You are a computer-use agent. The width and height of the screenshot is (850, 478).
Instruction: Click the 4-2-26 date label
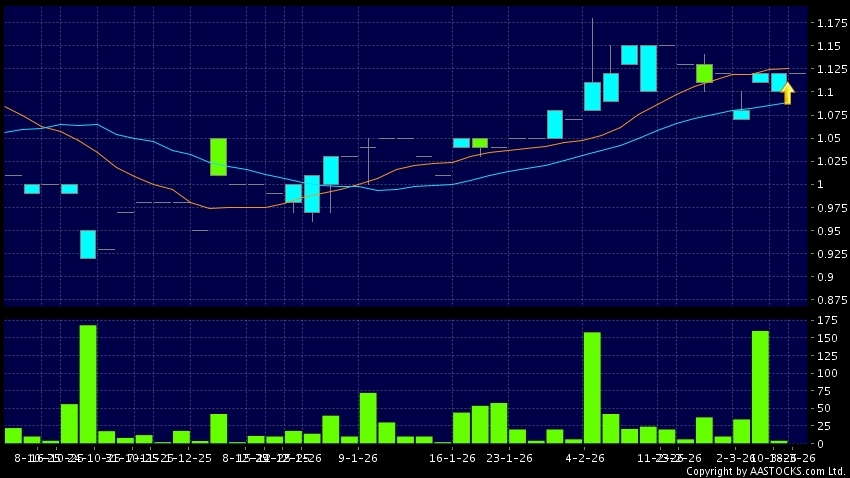[585, 457]
